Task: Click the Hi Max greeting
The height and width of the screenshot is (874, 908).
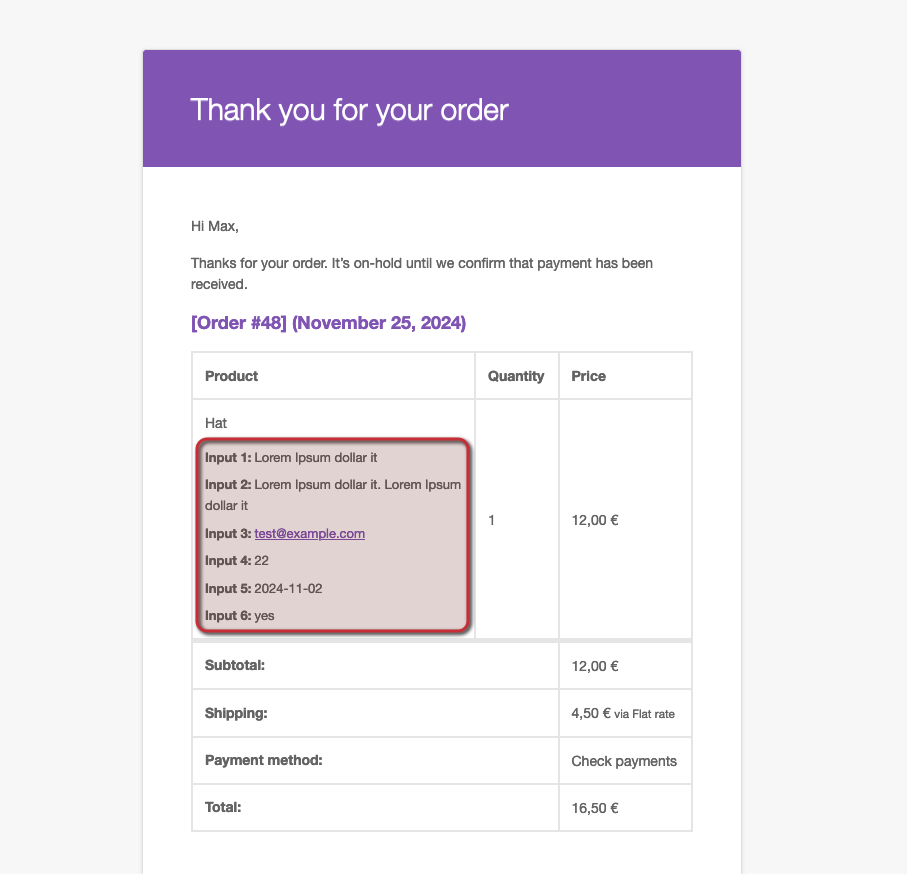Action: coord(214,226)
